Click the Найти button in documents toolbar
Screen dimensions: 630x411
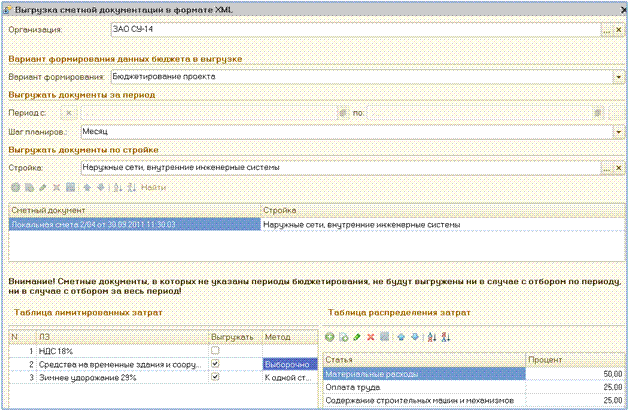pyautogui.click(x=154, y=187)
